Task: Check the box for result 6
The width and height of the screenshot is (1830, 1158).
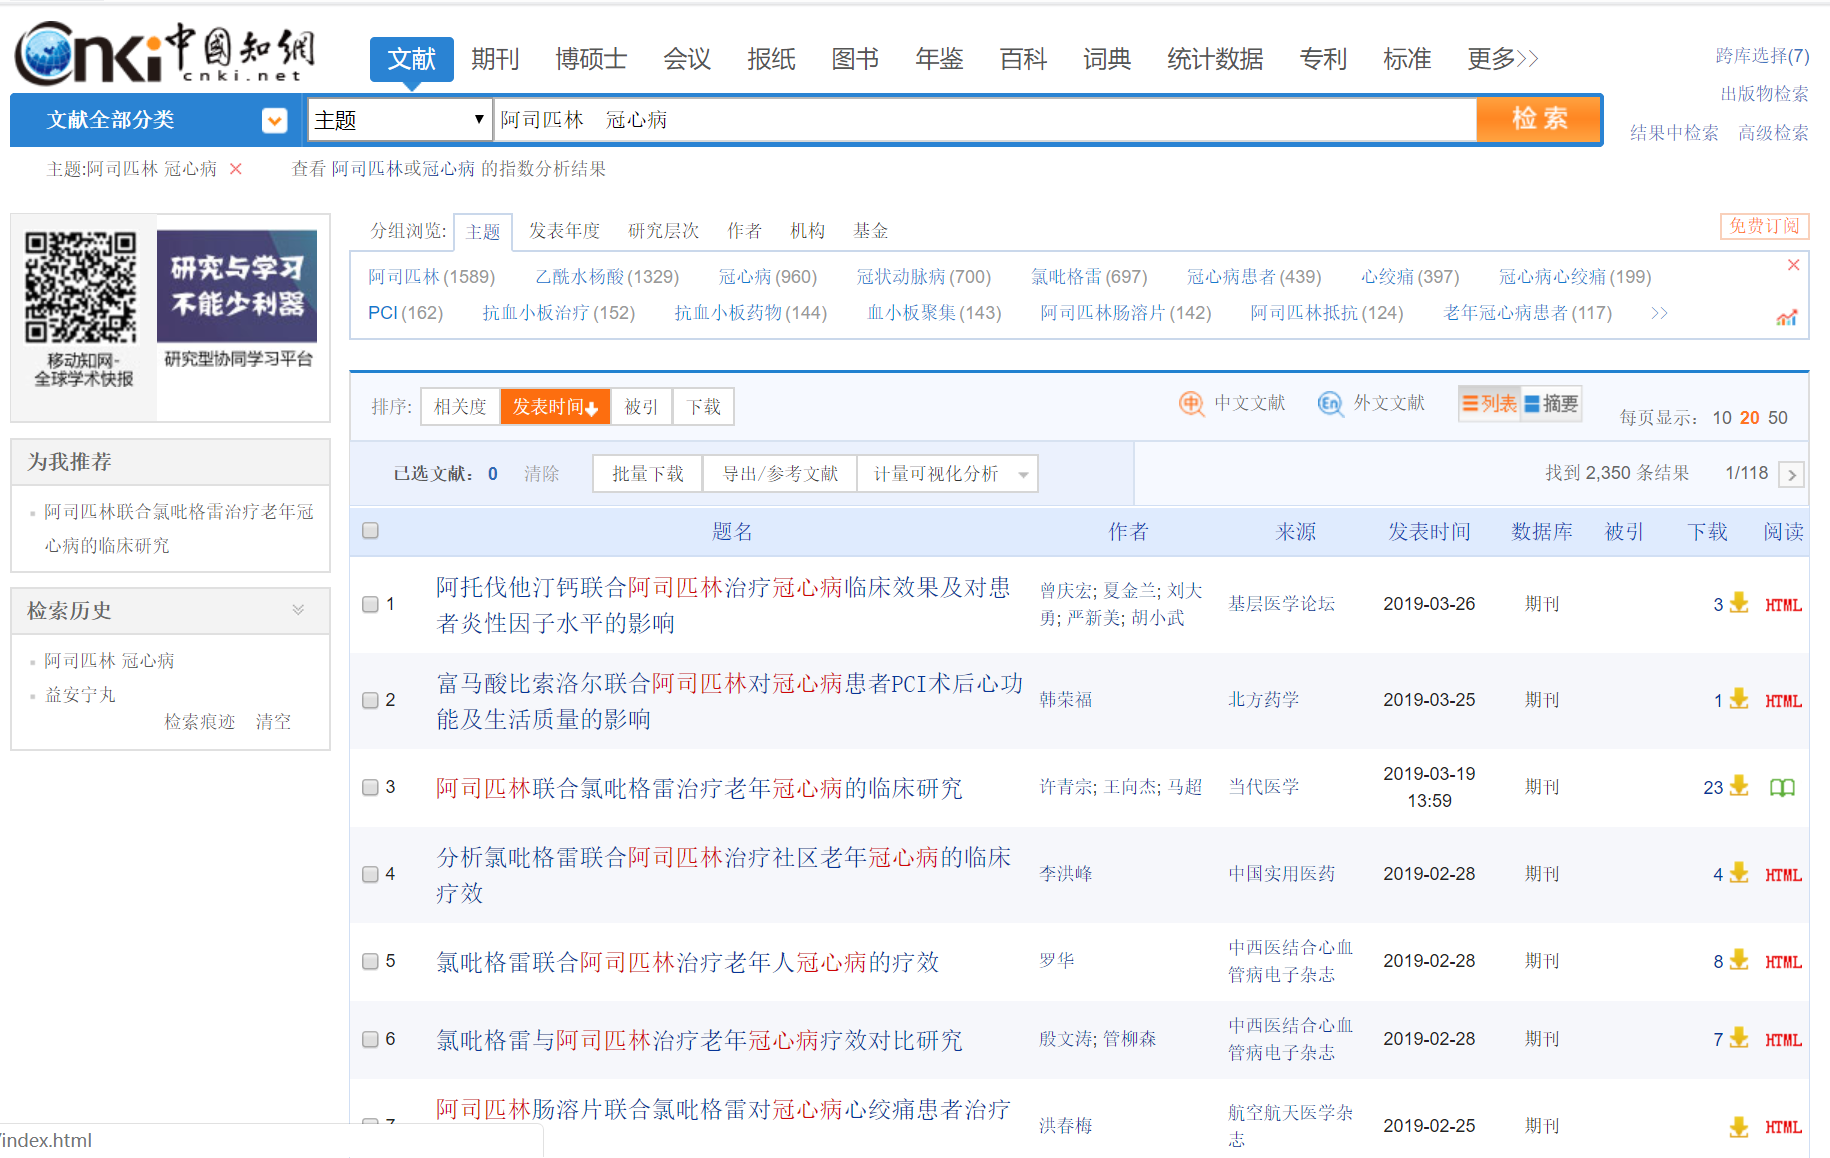Action: 370,1039
